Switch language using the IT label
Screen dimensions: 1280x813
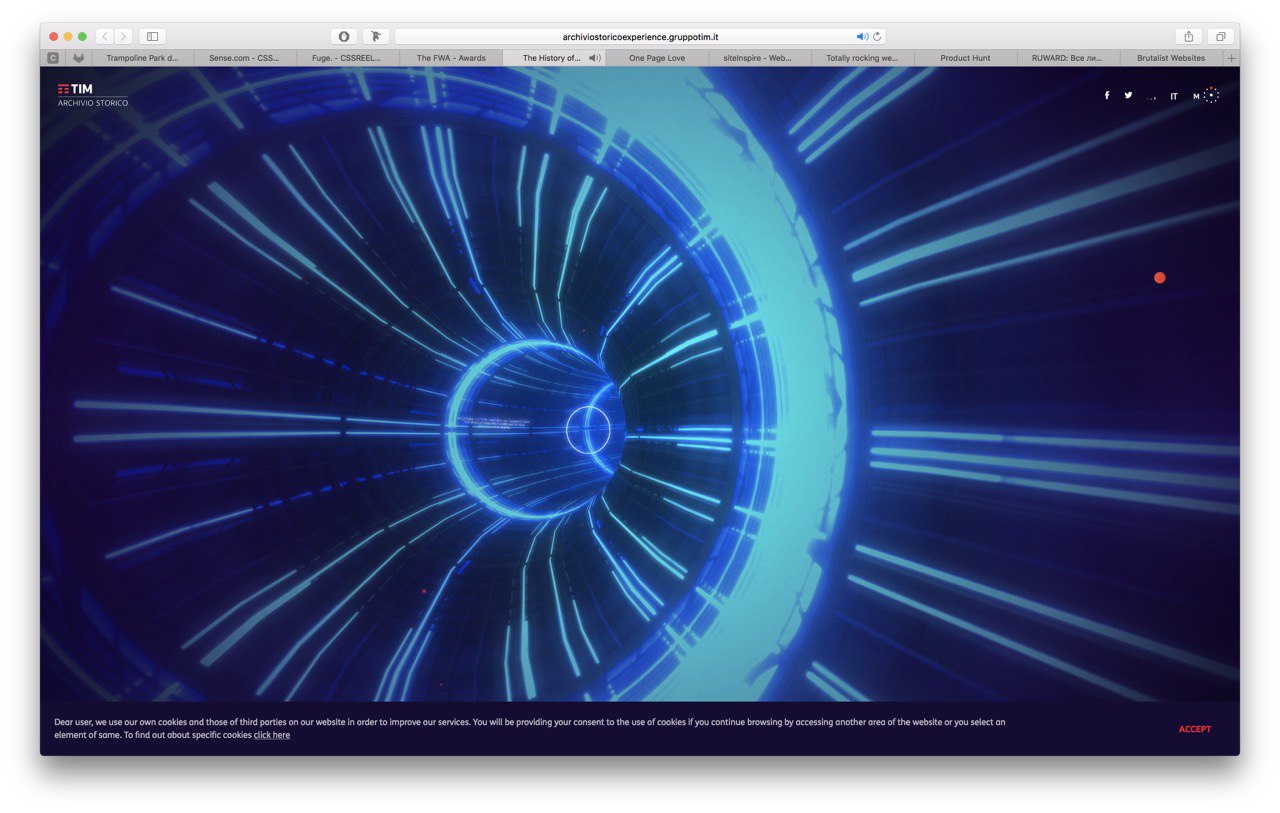coord(1174,97)
